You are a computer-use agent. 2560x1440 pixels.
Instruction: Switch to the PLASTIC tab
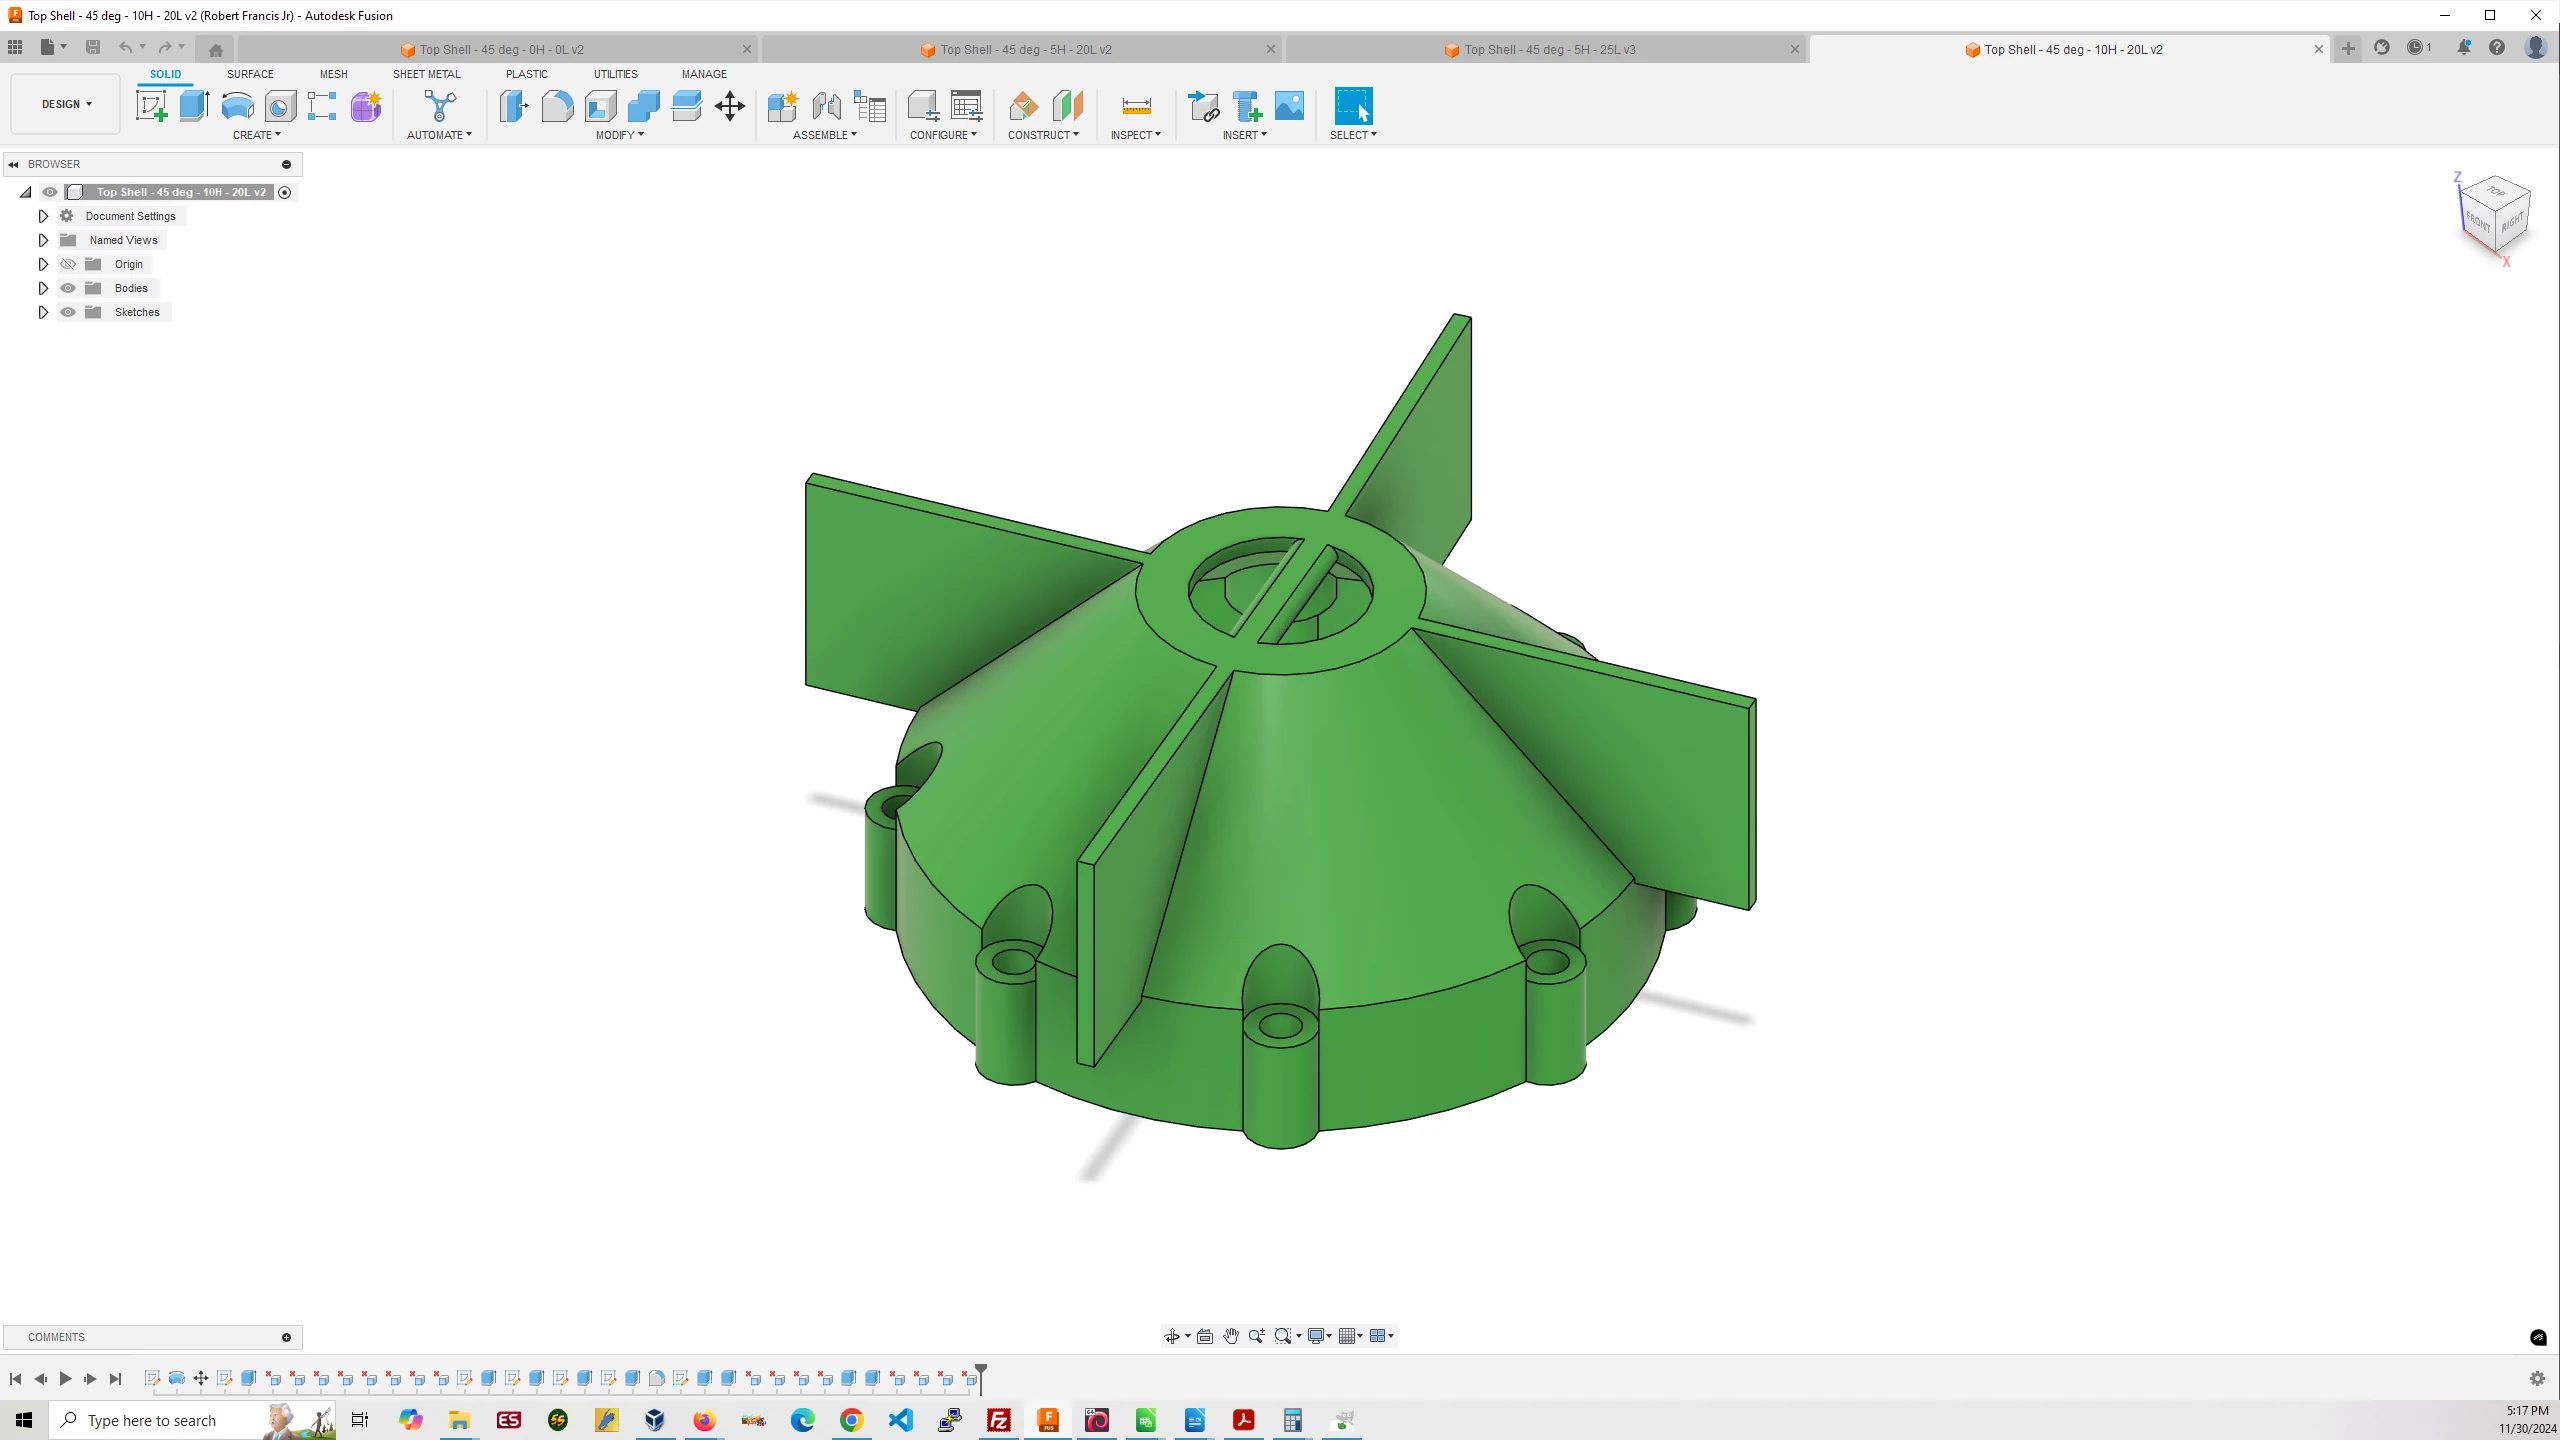click(x=527, y=74)
